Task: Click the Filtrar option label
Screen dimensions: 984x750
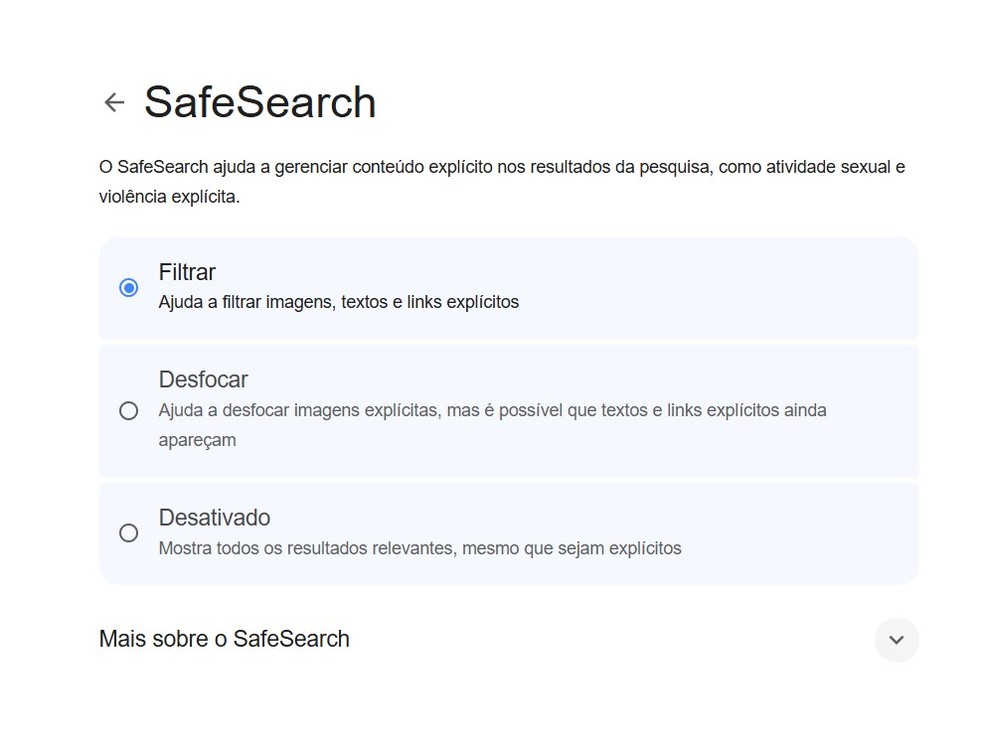Action: [x=186, y=272]
